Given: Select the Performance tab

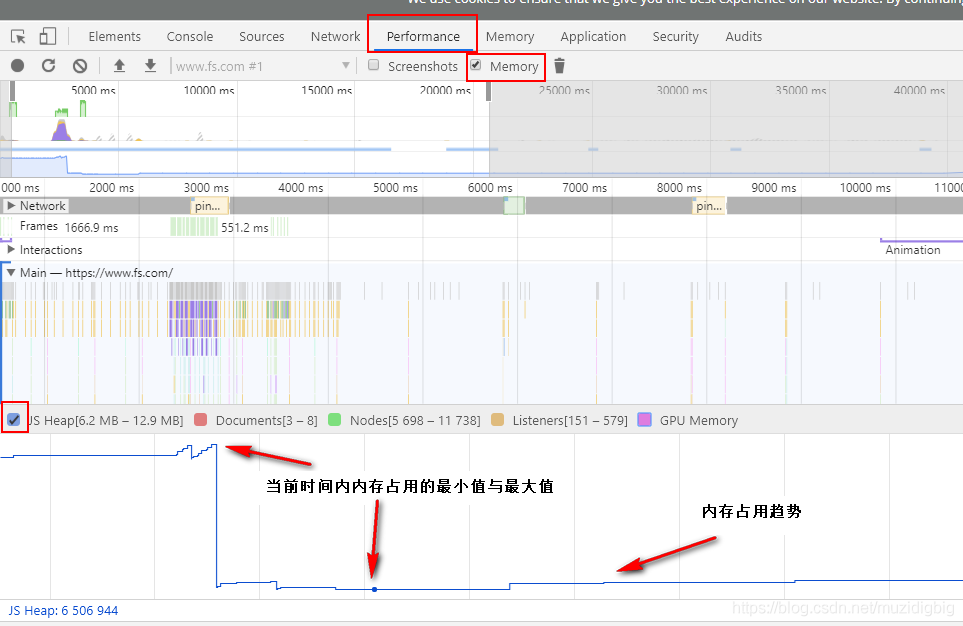Looking at the screenshot, I should click(423, 37).
